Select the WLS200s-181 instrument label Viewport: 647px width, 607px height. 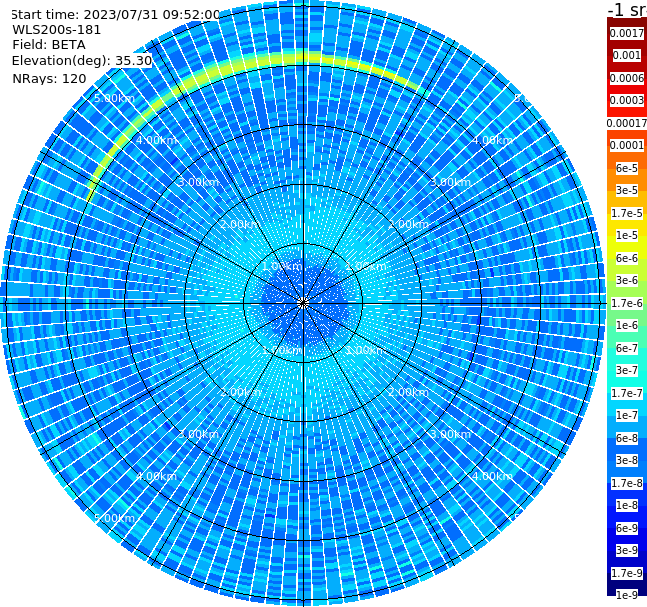click(57, 30)
